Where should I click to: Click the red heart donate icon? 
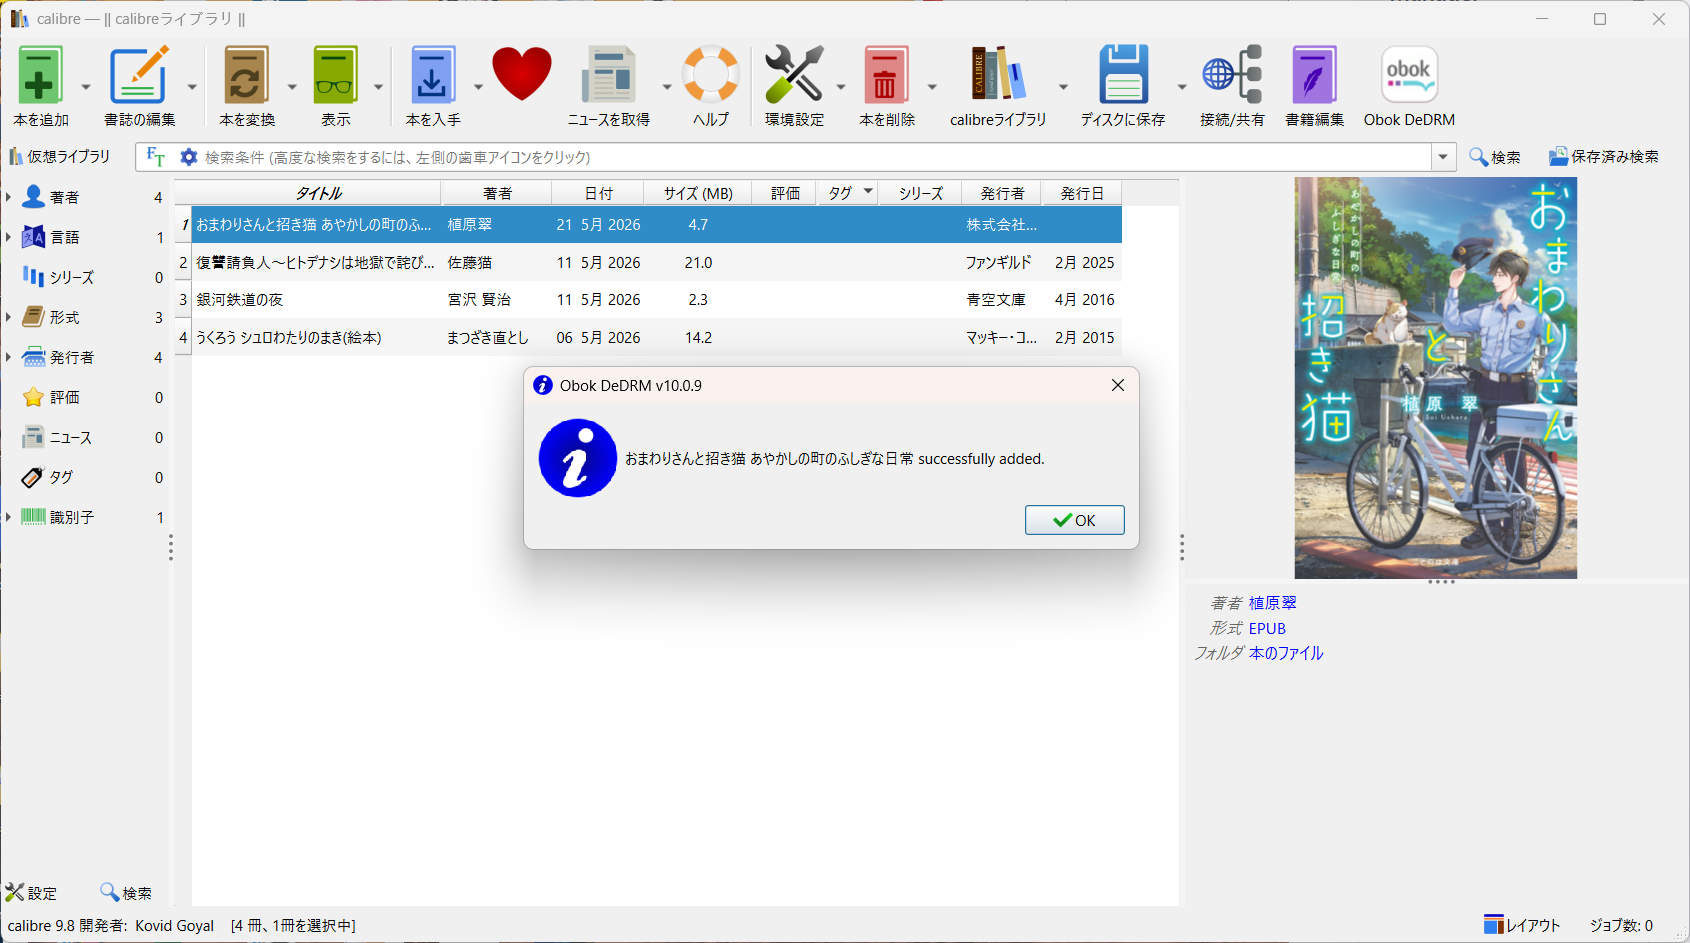521,75
